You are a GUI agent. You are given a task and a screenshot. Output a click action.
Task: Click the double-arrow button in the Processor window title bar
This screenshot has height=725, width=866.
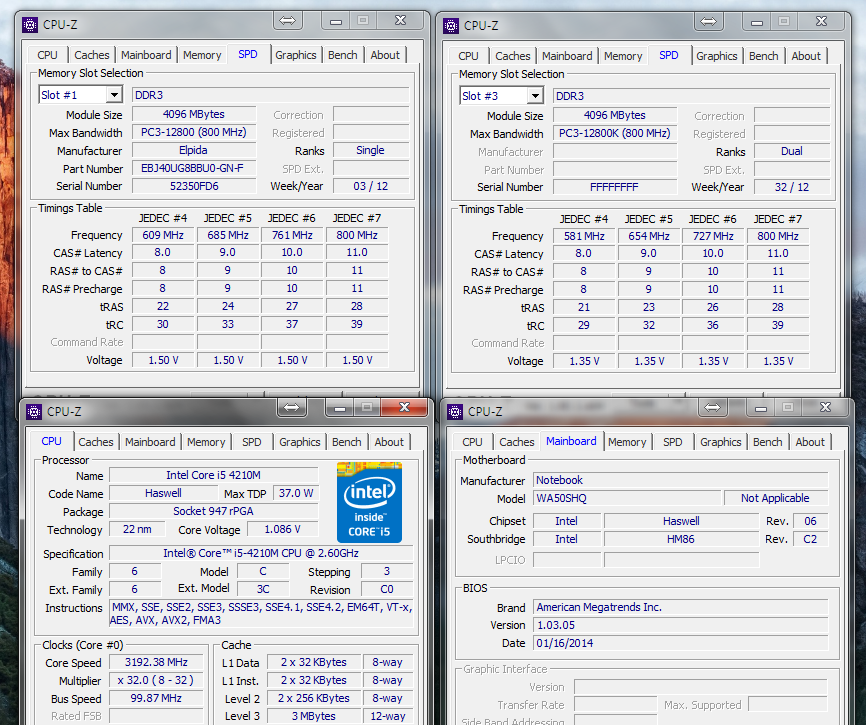[x=291, y=408]
